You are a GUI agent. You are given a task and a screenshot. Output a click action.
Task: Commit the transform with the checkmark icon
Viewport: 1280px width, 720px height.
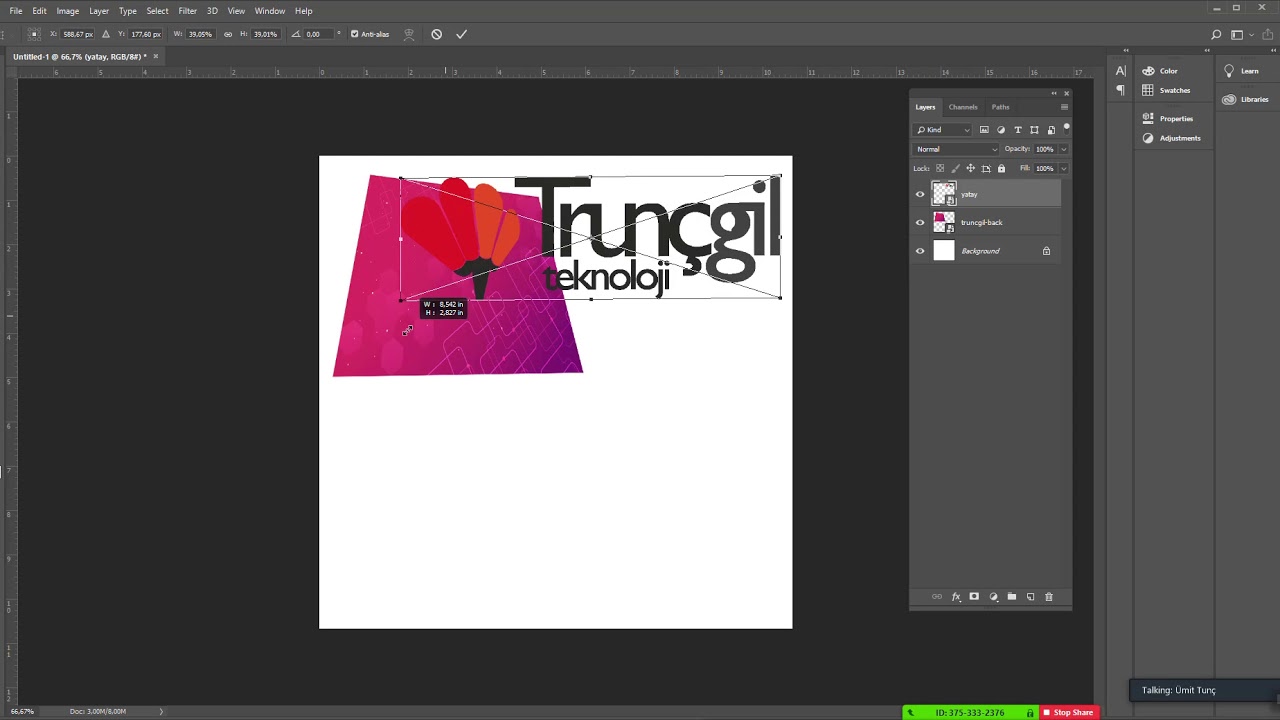pos(461,34)
